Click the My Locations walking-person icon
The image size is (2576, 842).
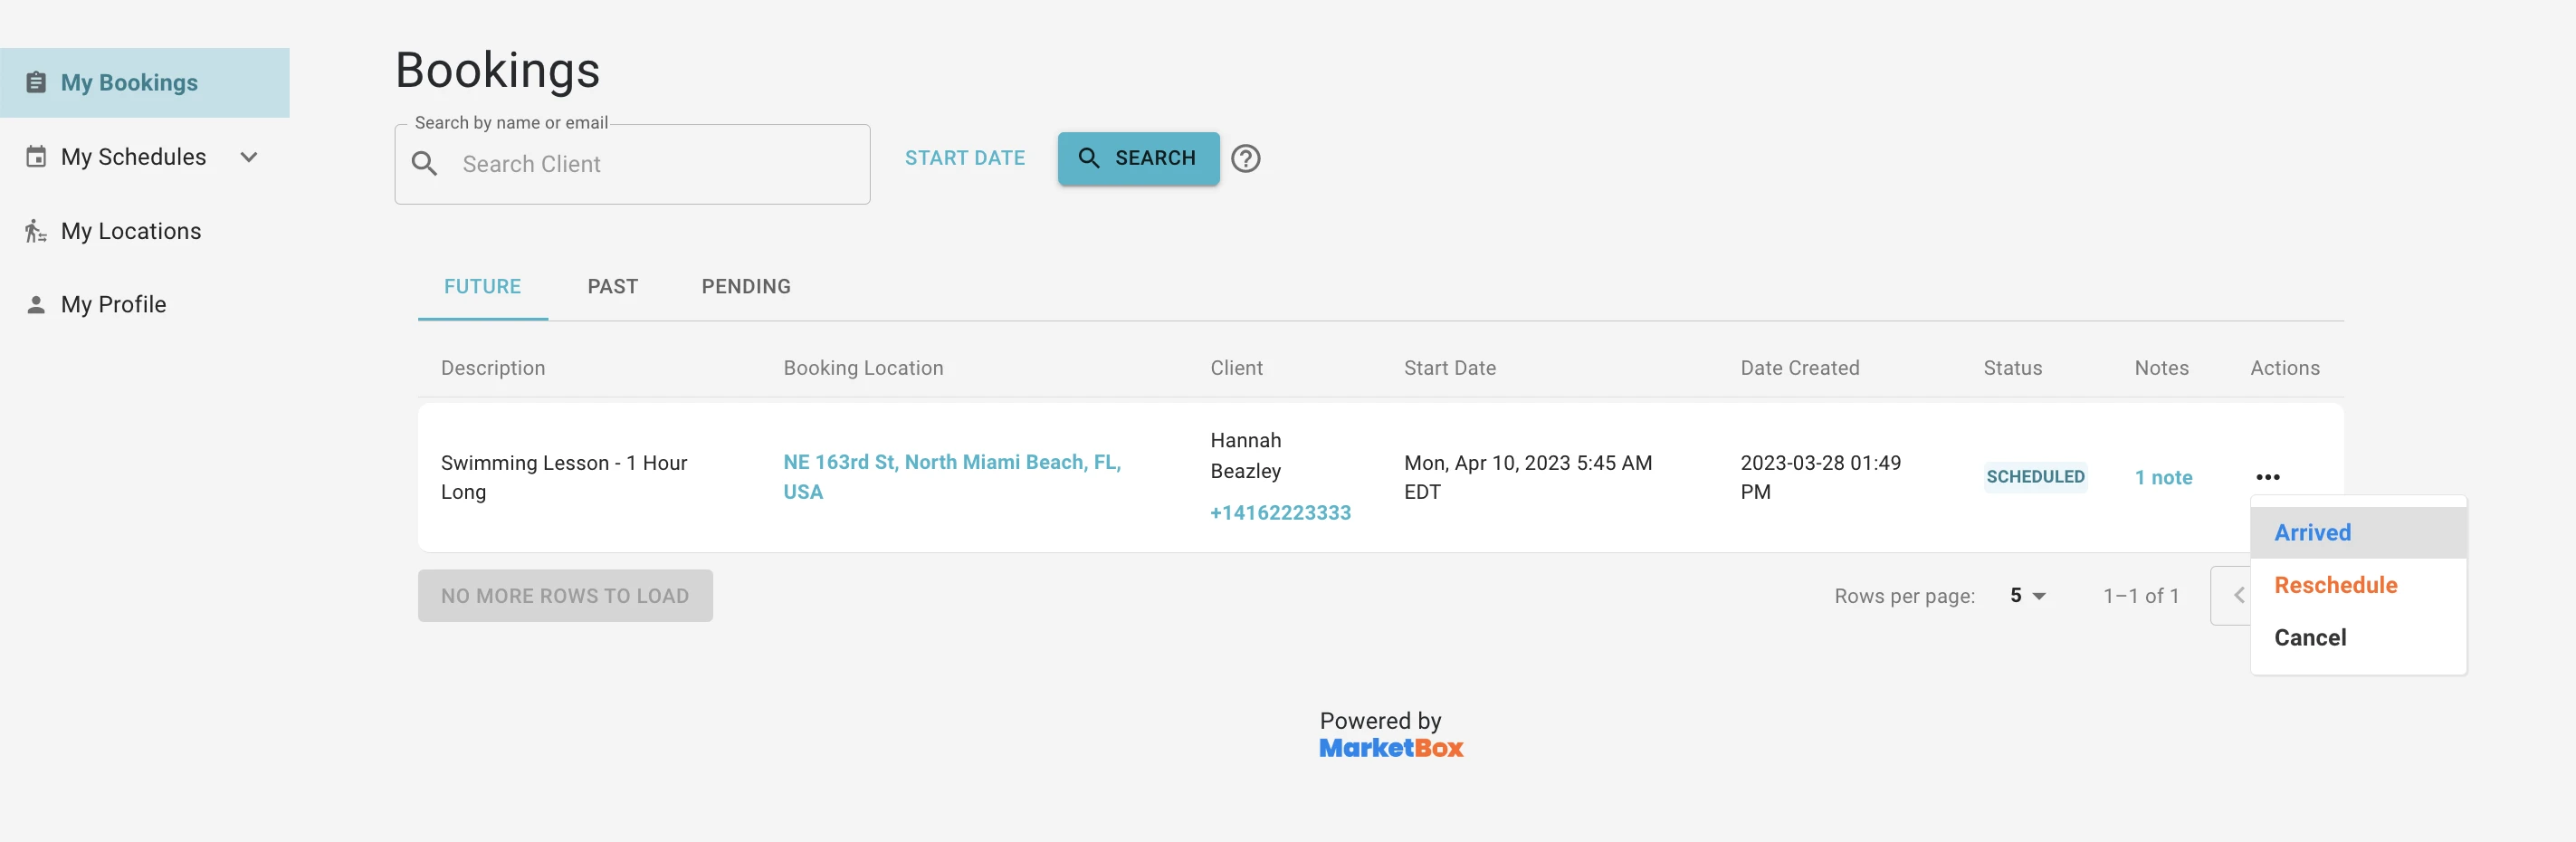[x=36, y=230]
